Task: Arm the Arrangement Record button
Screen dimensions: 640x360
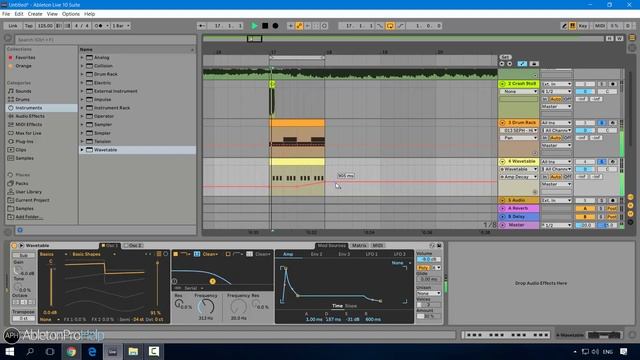Action: [276, 26]
